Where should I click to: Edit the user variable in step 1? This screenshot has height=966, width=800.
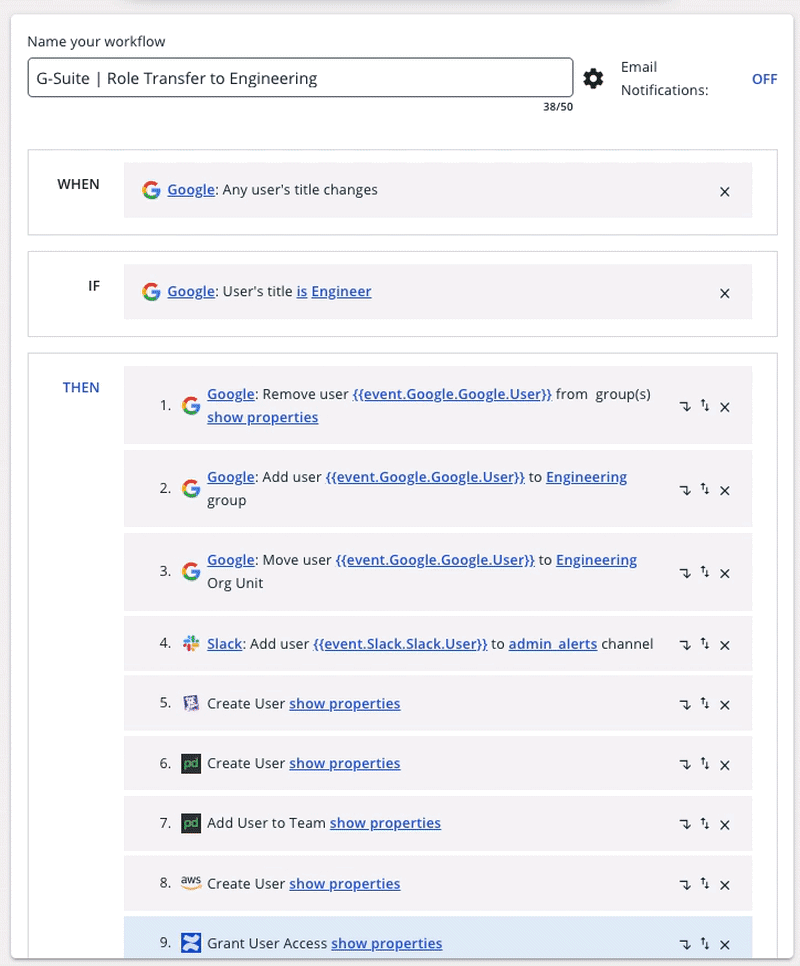452,394
